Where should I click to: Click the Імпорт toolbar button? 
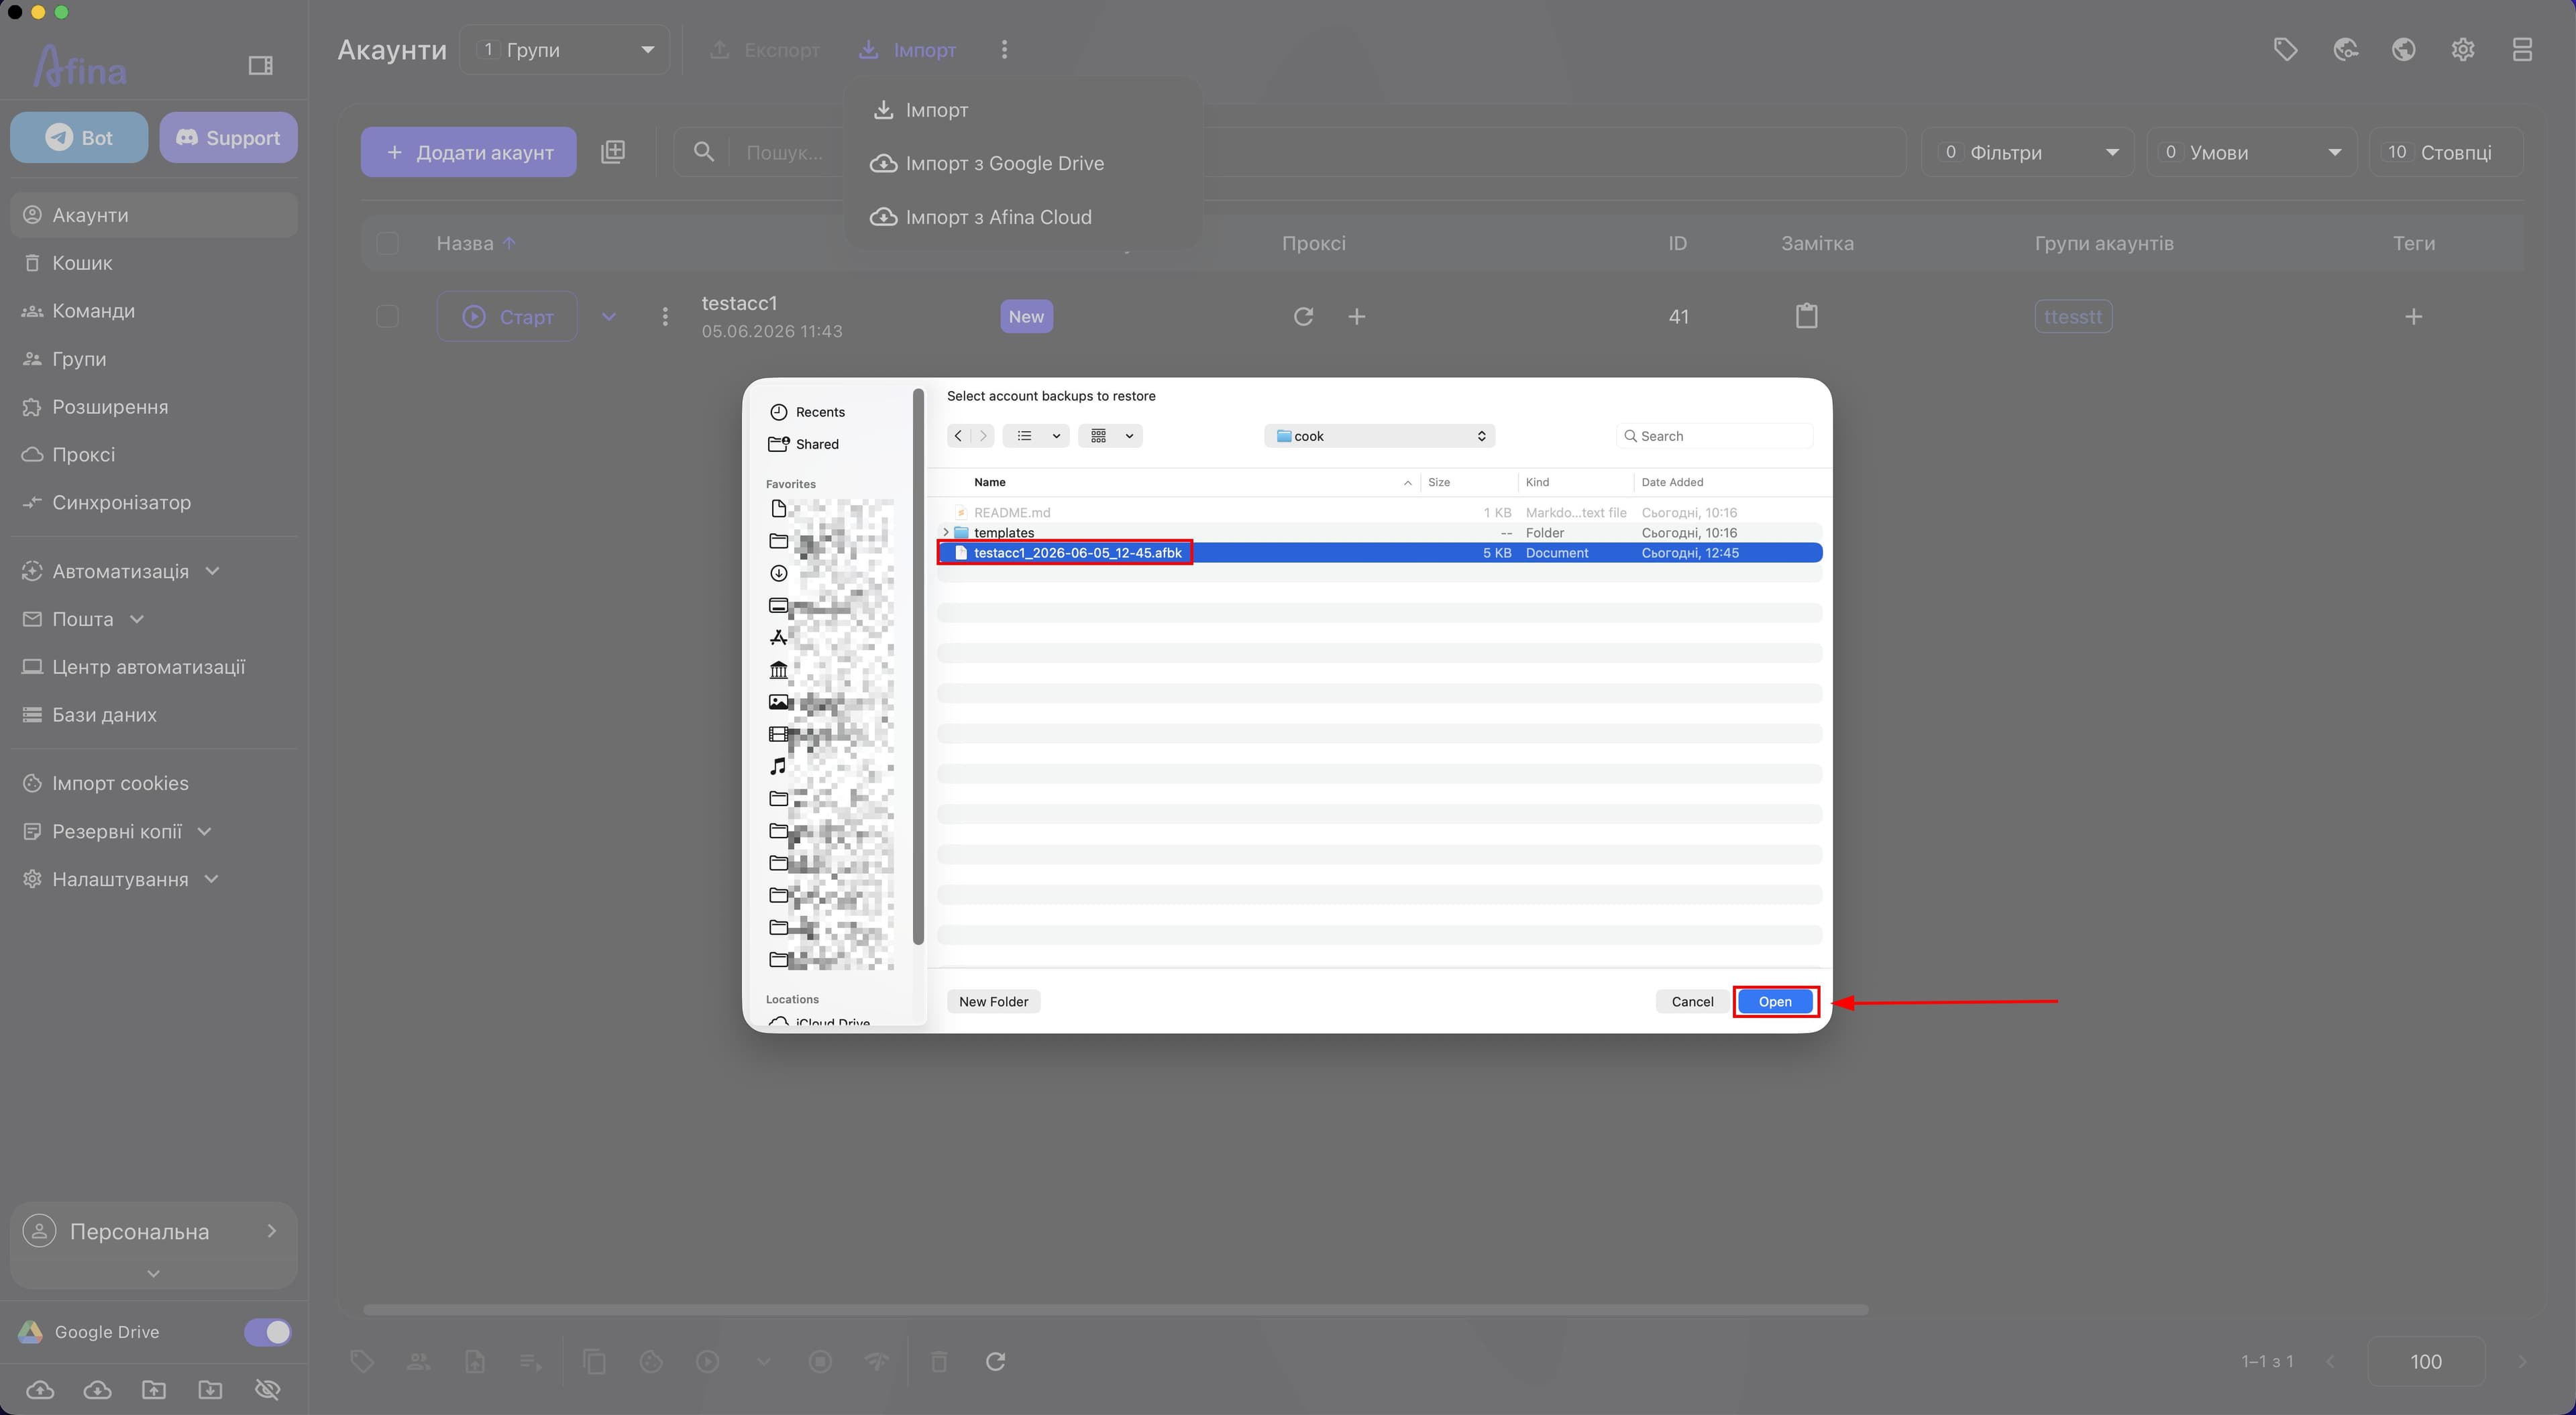(x=907, y=49)
